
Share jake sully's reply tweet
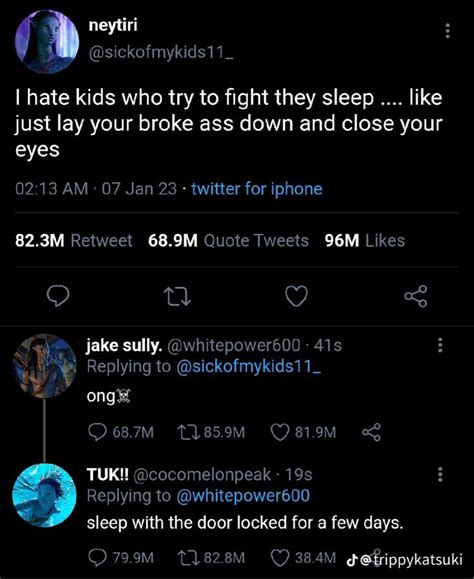point(371,432)
